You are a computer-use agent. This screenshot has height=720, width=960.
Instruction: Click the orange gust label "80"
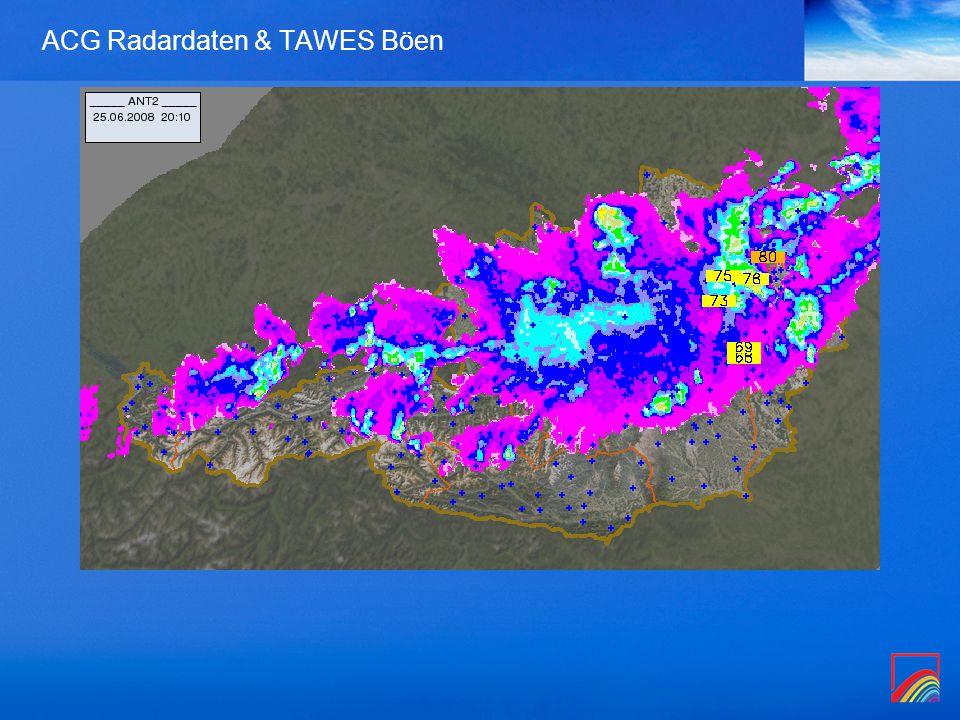click(768, 257)
